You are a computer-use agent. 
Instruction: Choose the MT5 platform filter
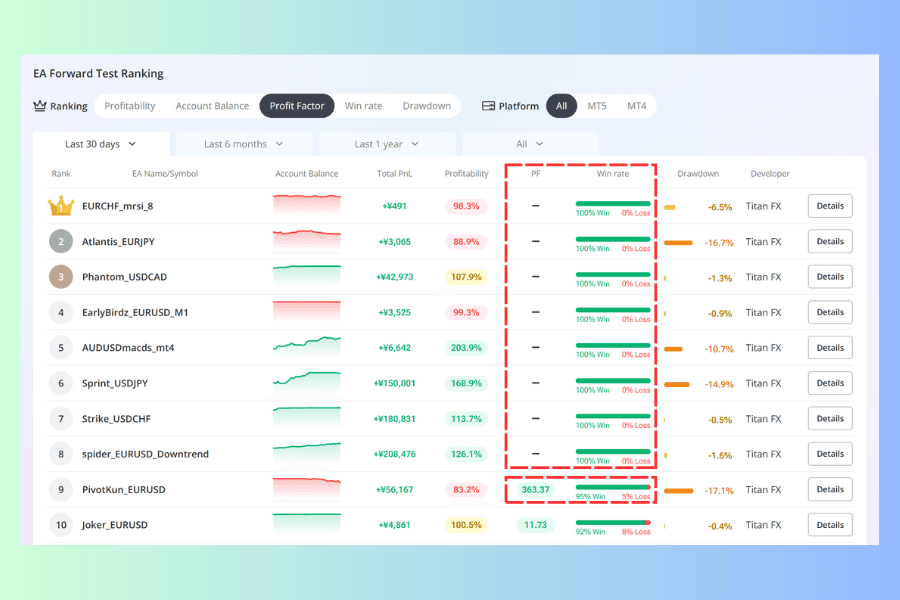pos(597,106)
